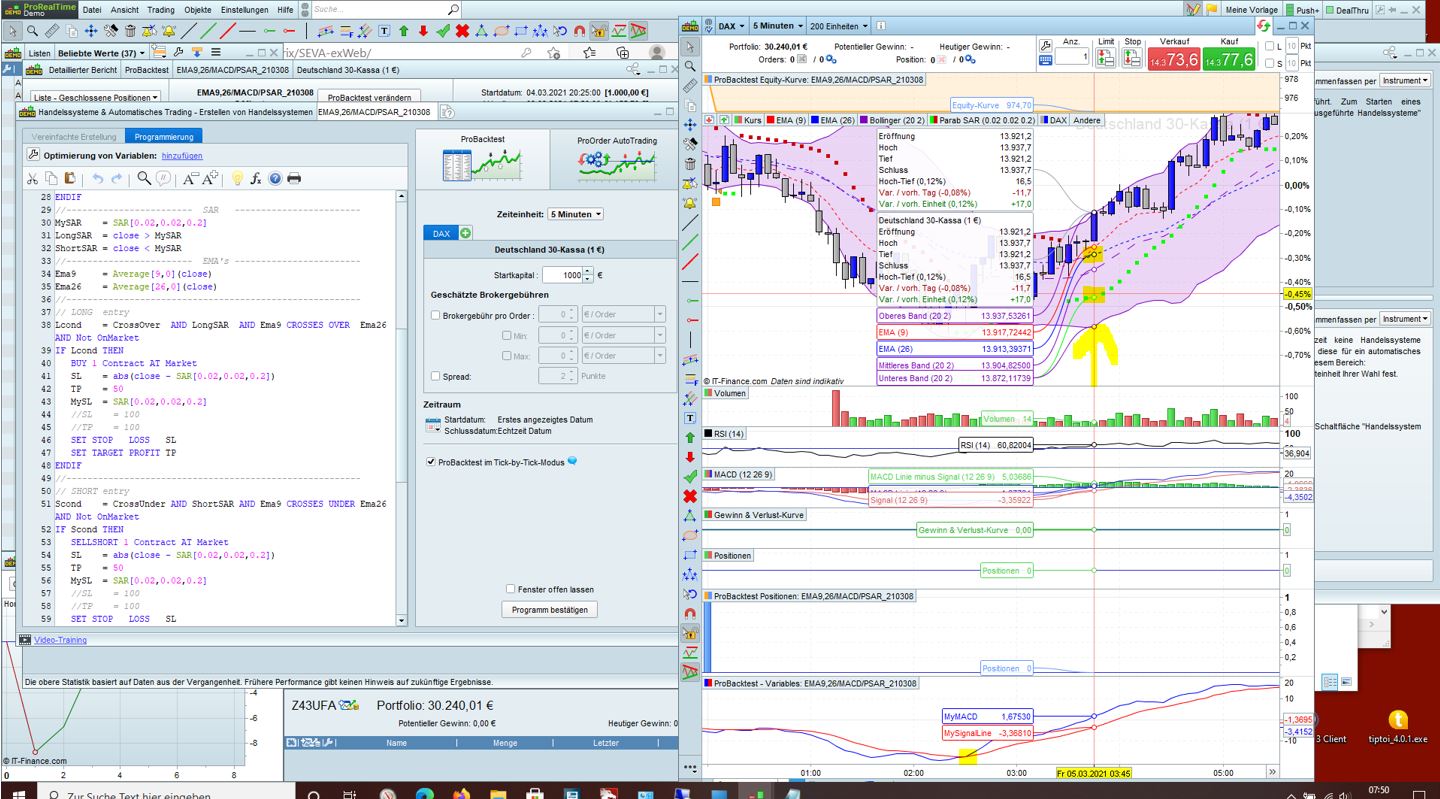Uncheck ProBacktest im Tick-by-Tick-Modus
1440x799 pixels.
coord(431,462)
